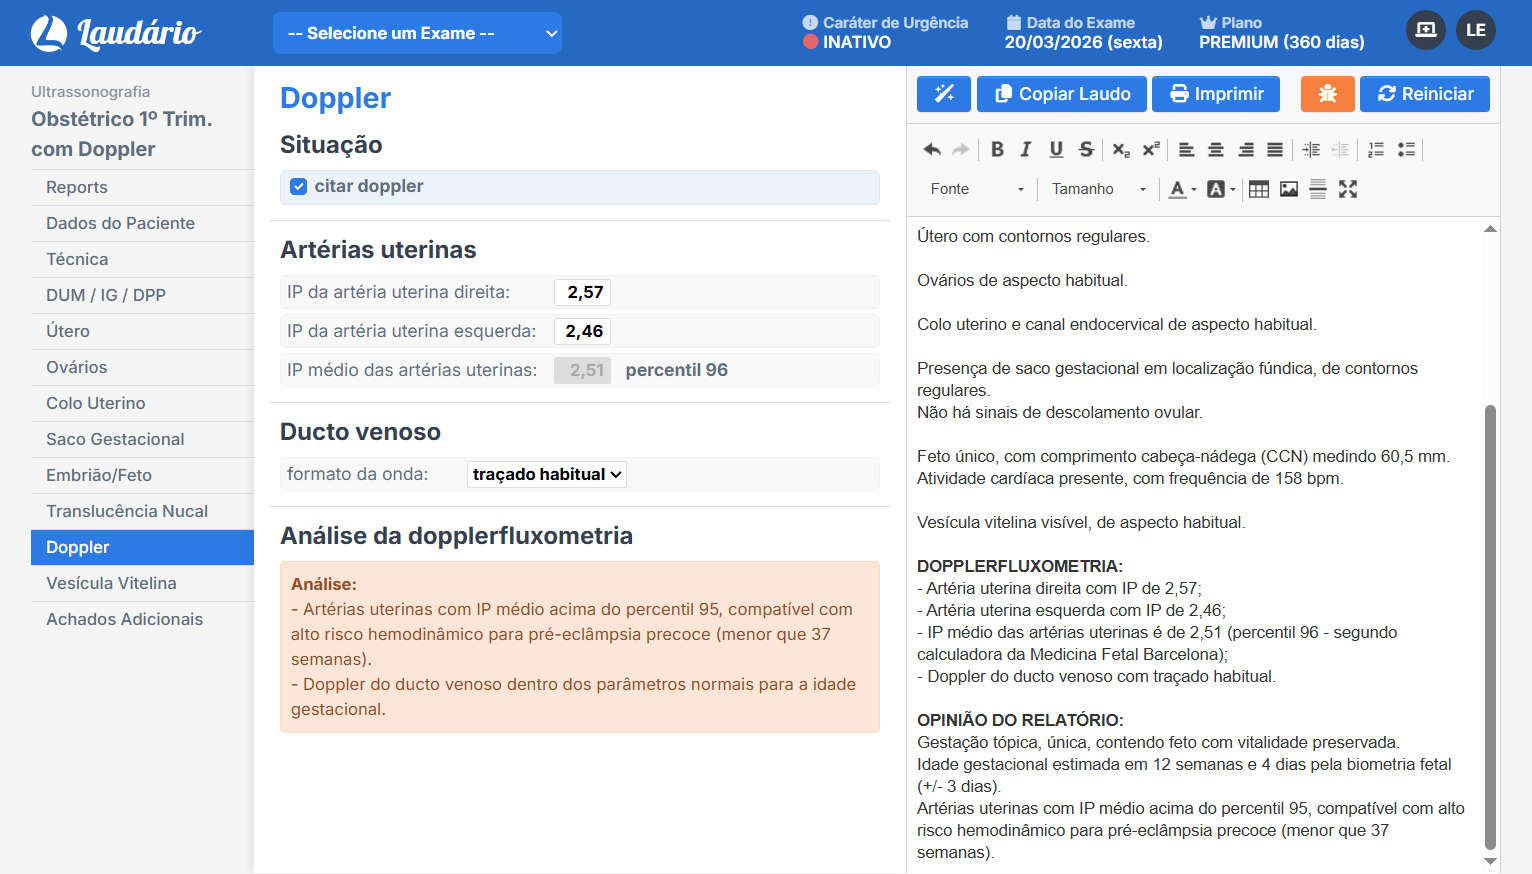Open the formato da onda dropdown
This screenshot has height=874, width=1532.
click(546, 473)
